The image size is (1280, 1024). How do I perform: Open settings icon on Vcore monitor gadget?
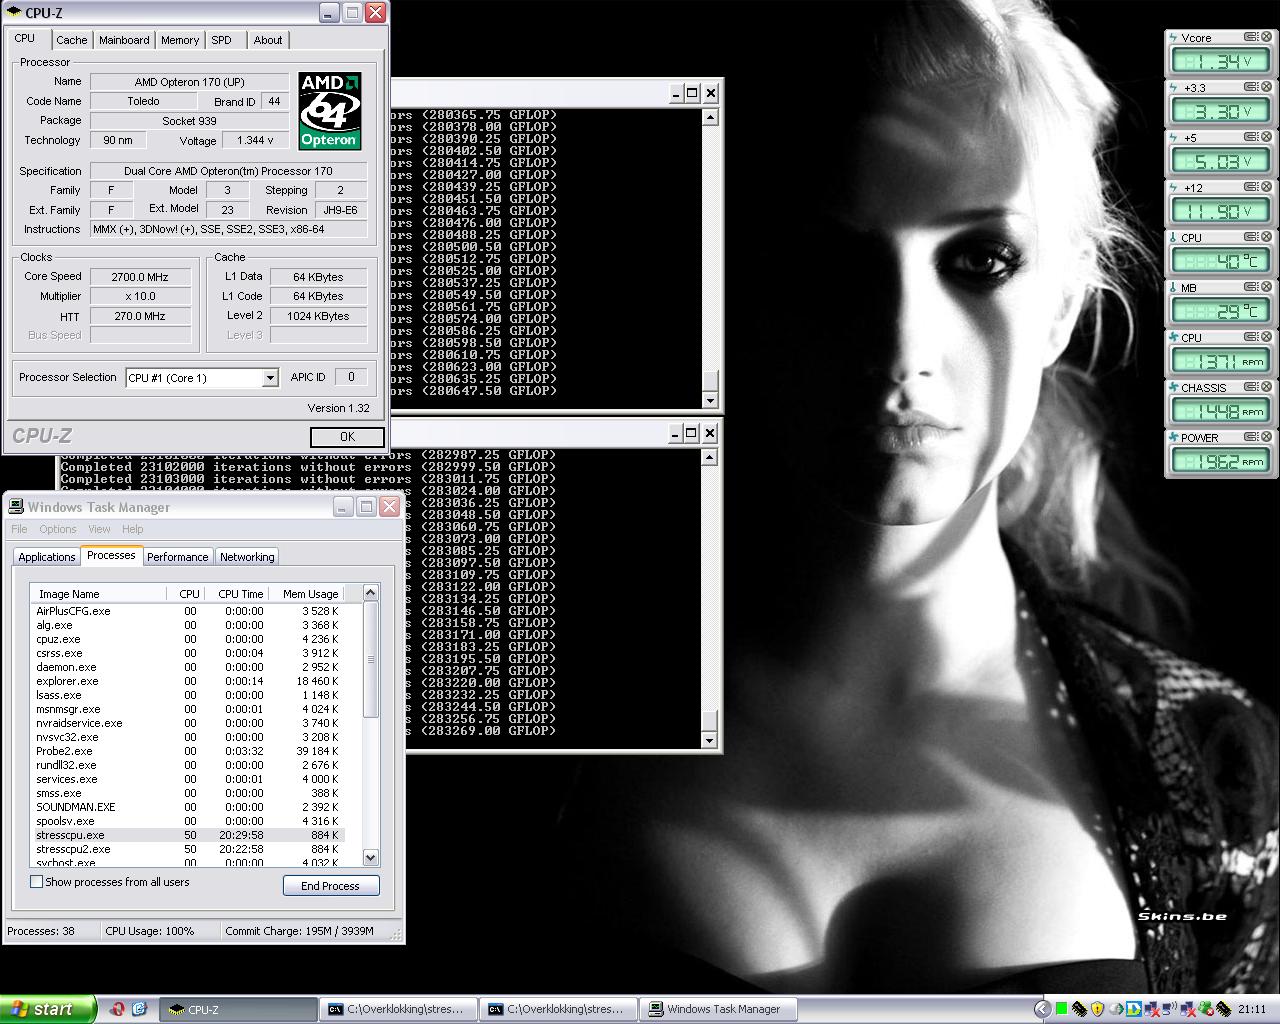tap(1250, 37)
